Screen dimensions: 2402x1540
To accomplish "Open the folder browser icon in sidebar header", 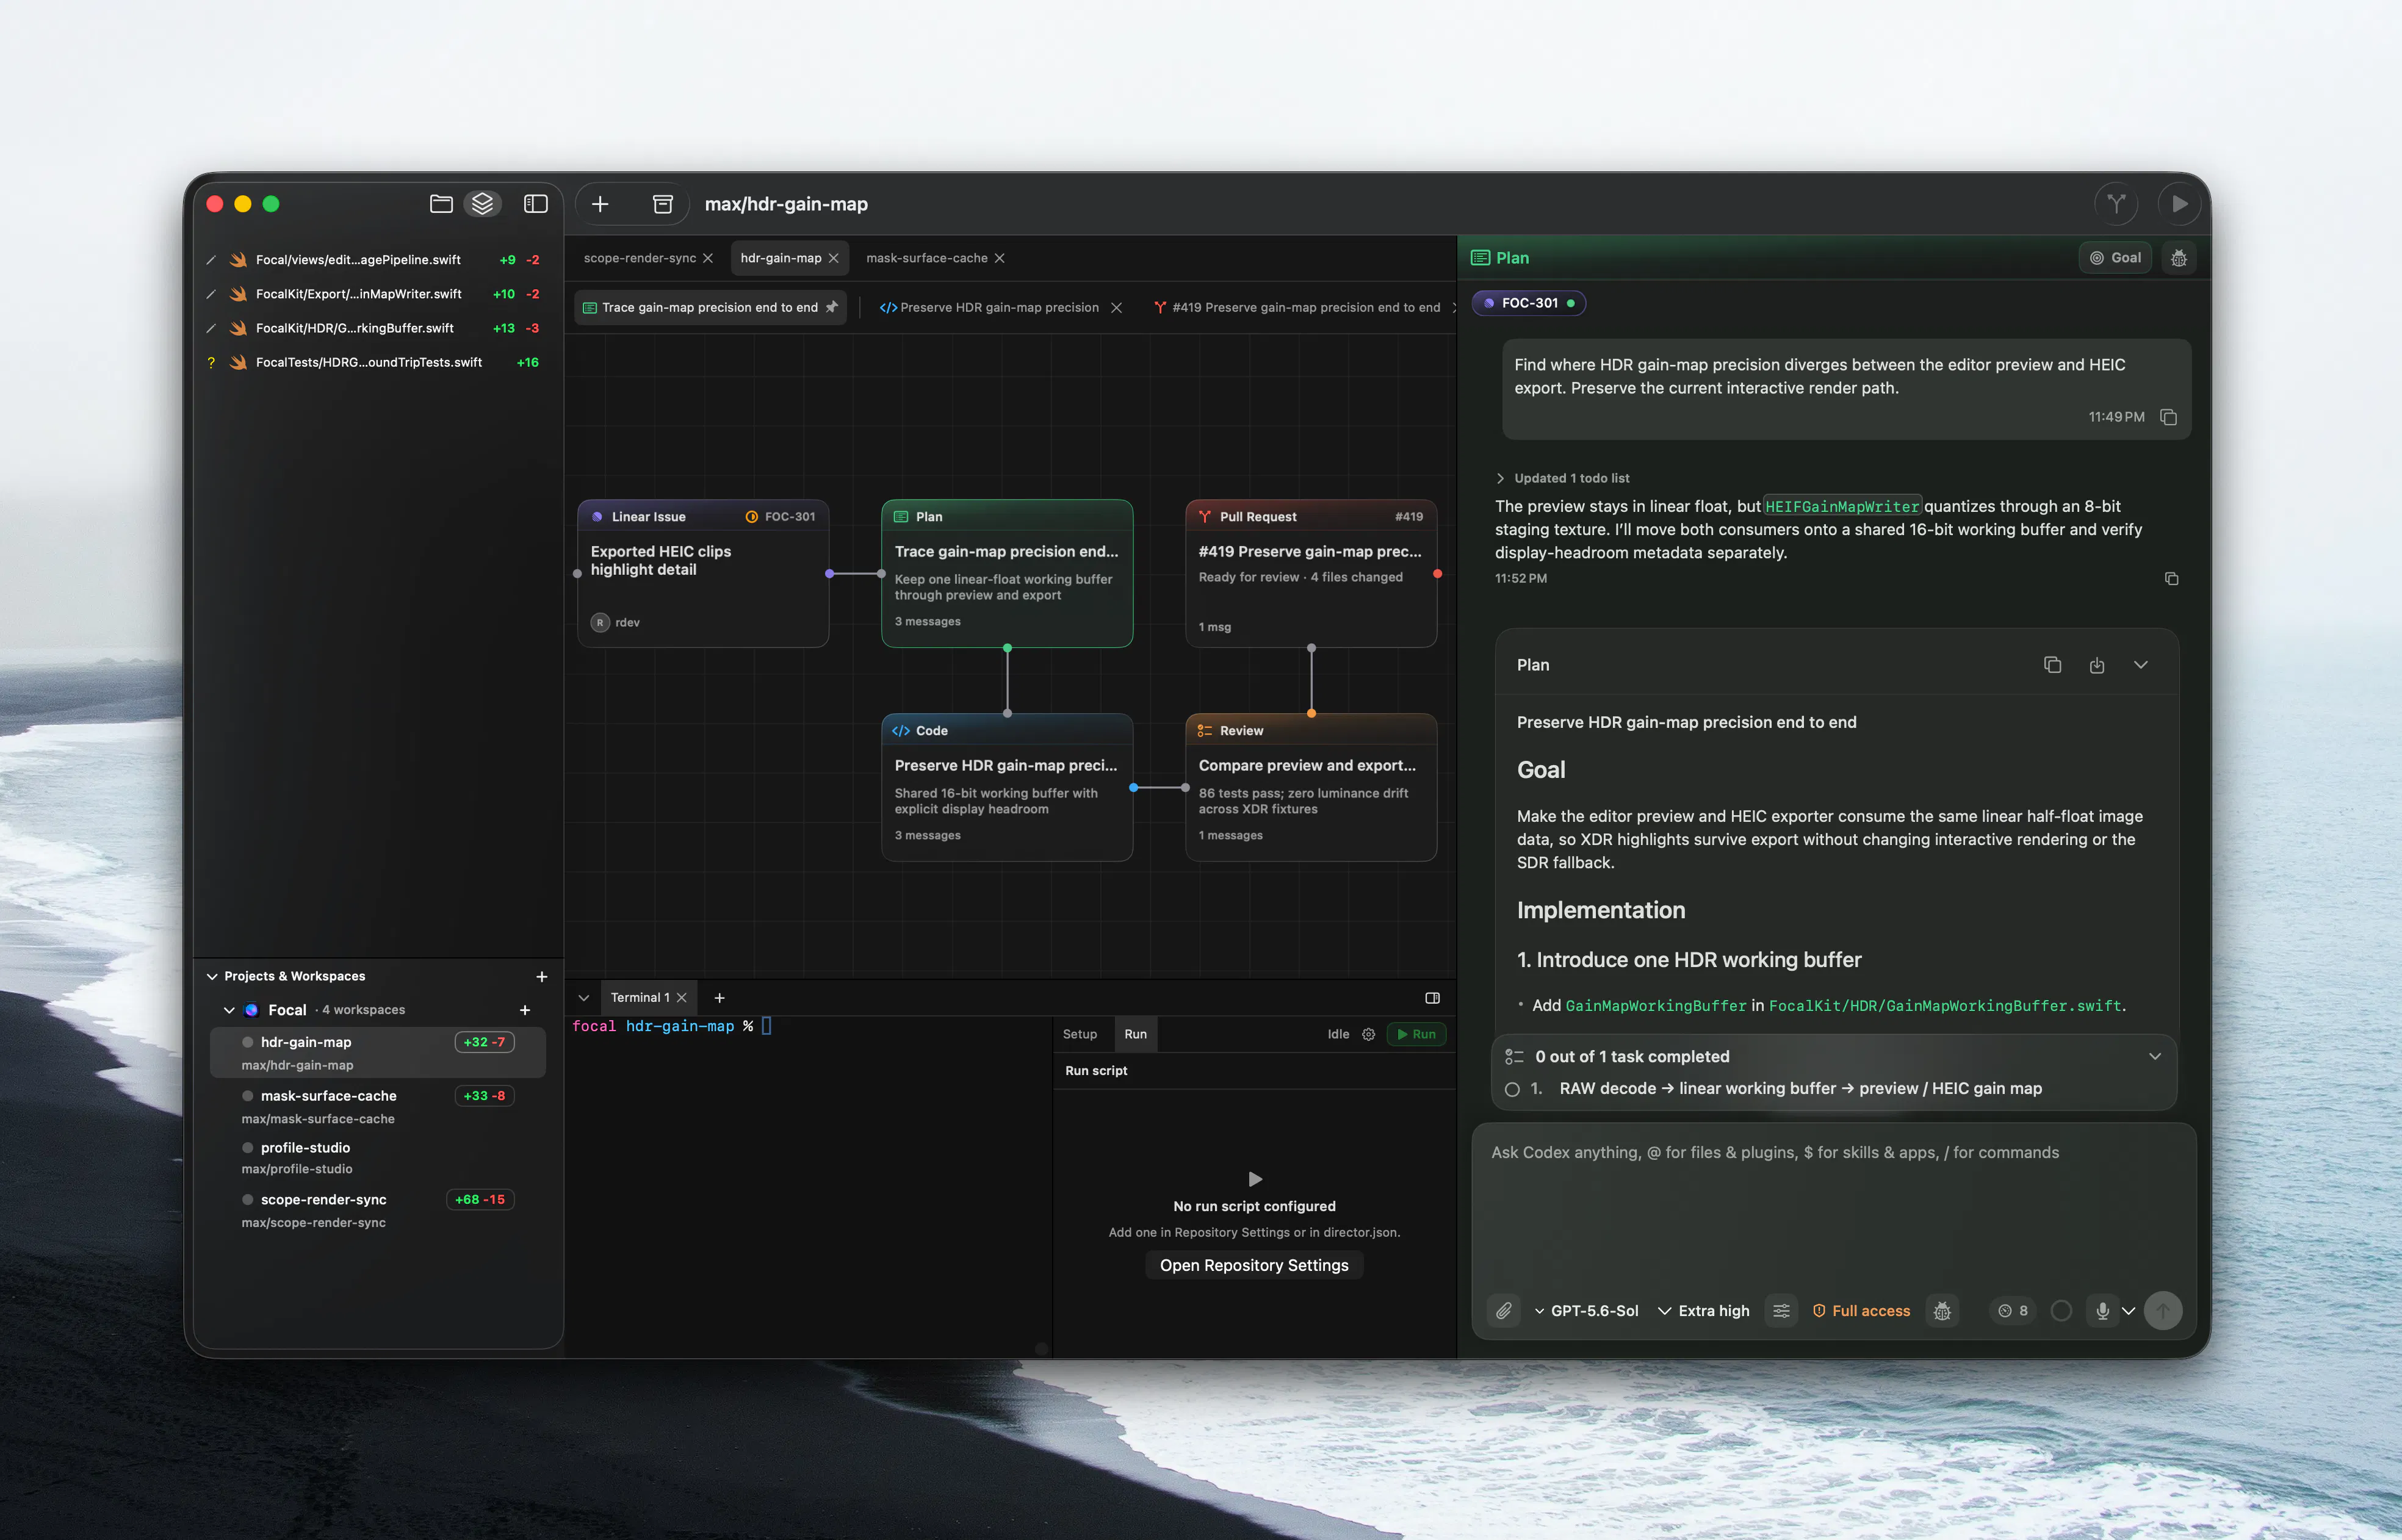I will [x=441, y=204].
